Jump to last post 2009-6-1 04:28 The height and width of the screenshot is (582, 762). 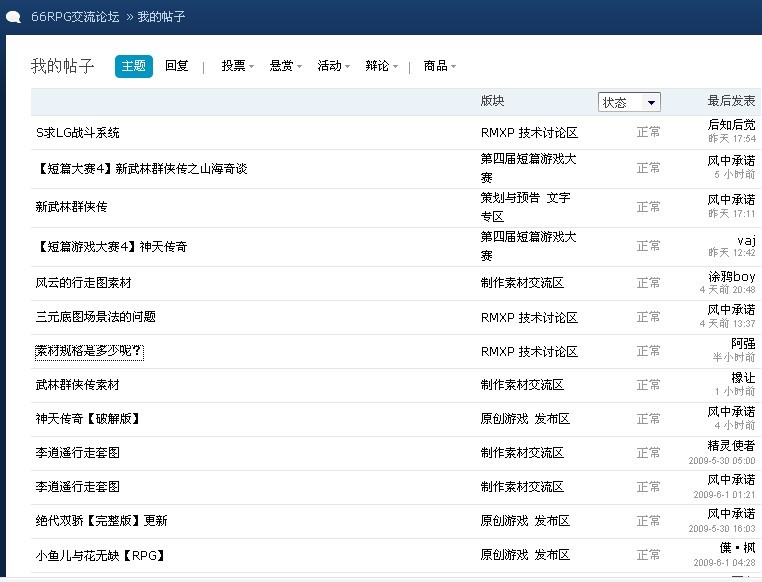tap(725, 563)
